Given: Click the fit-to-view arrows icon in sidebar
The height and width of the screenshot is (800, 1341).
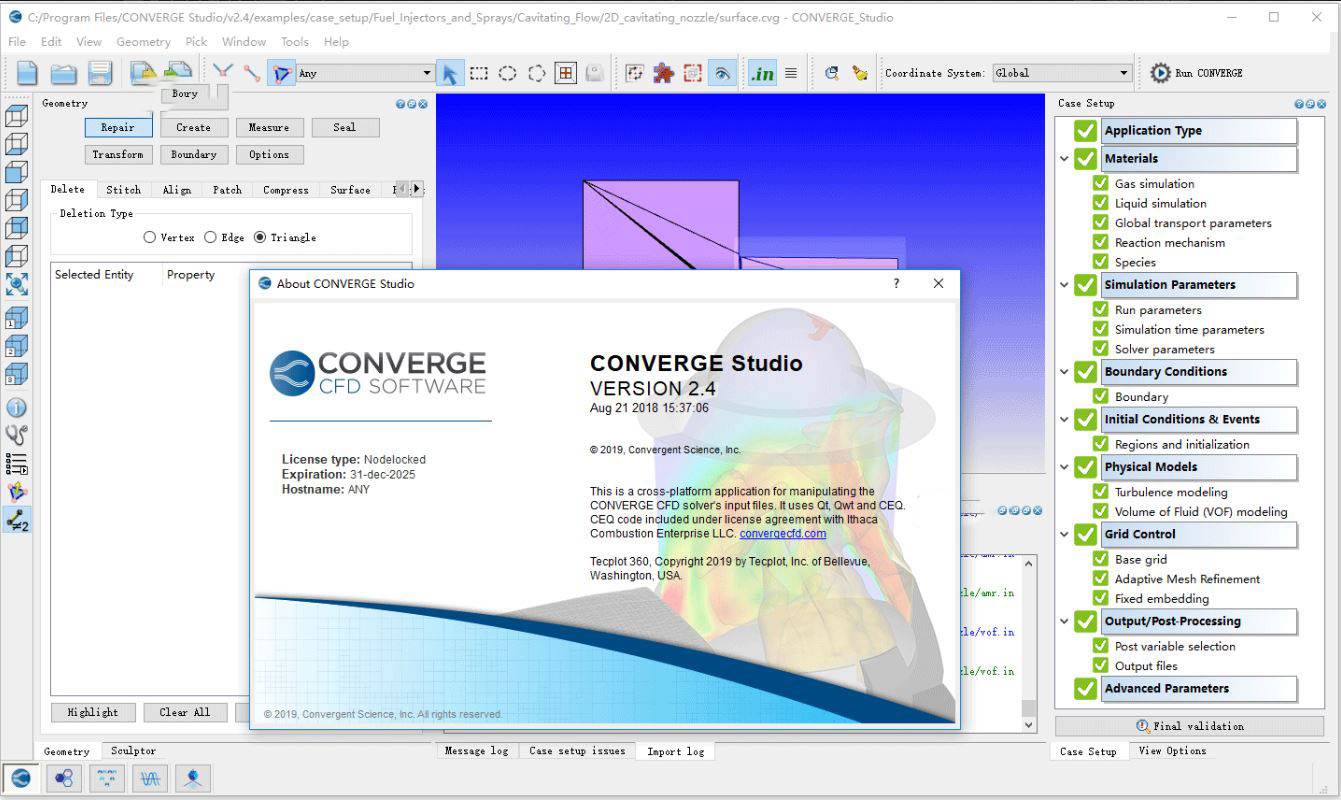Looking at the screenshot, I should (x=16, y=284).
